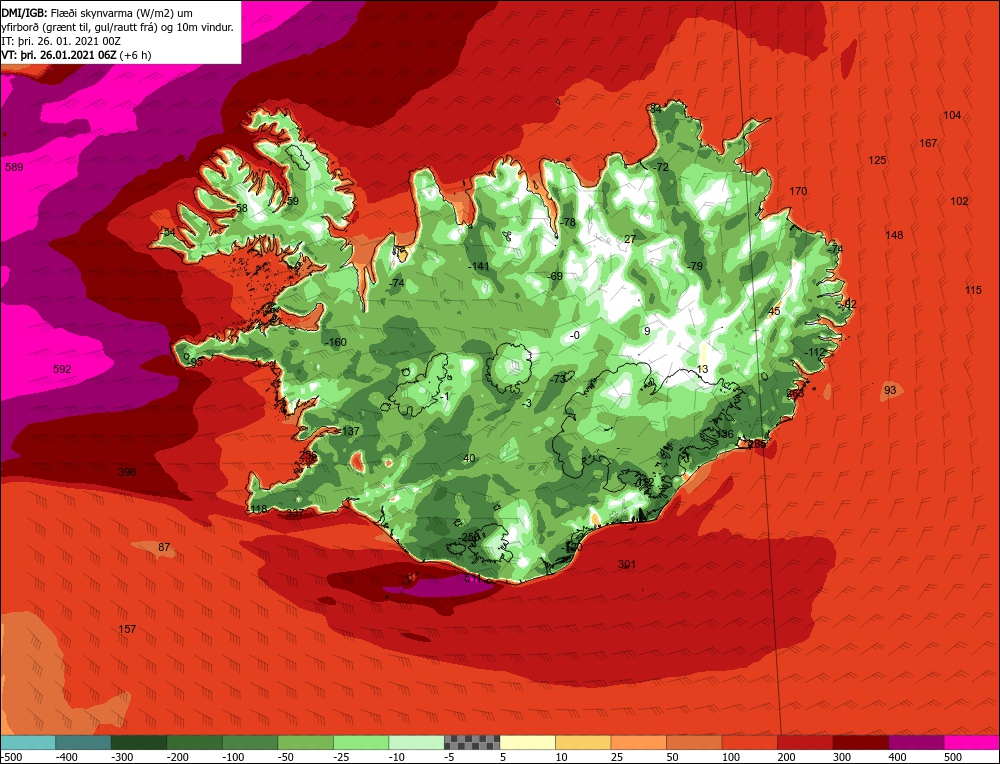Select the pale green -10 to -5 swatch
The image size is (1000, 764).
[416, 742]
